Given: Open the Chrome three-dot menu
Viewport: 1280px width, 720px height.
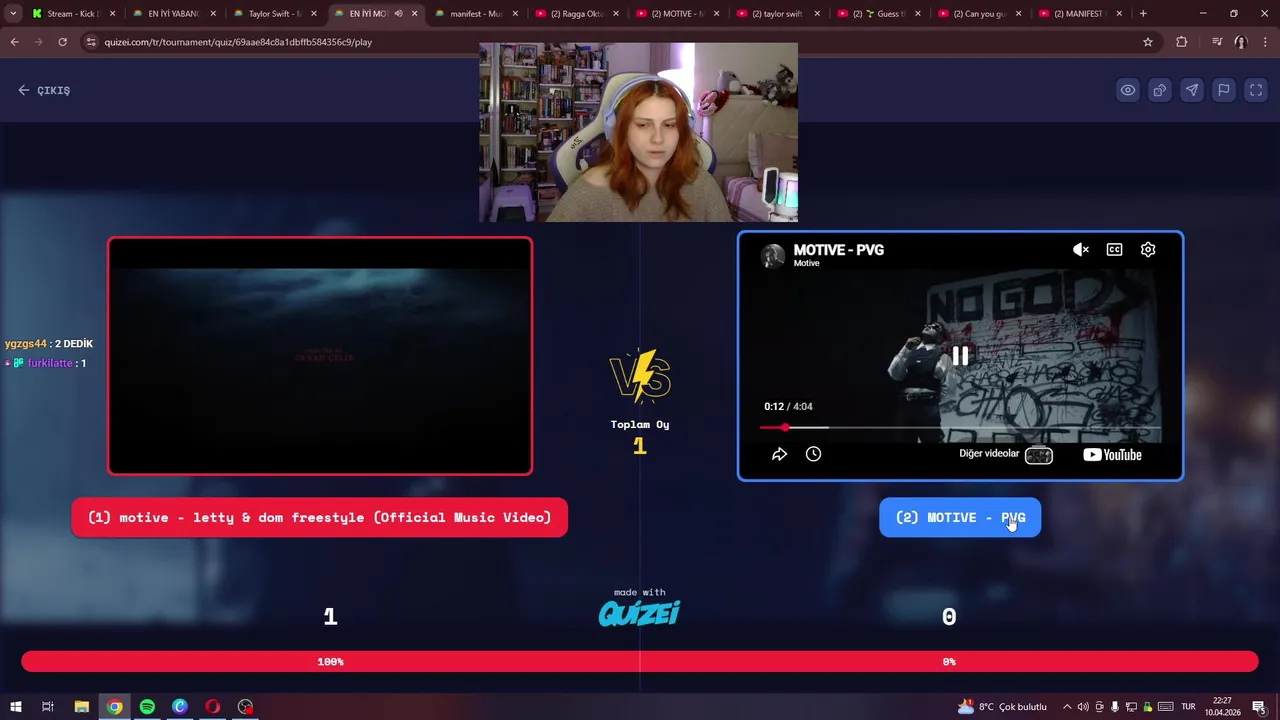Looking at the screenshot, I should (x=1264, y=42).
